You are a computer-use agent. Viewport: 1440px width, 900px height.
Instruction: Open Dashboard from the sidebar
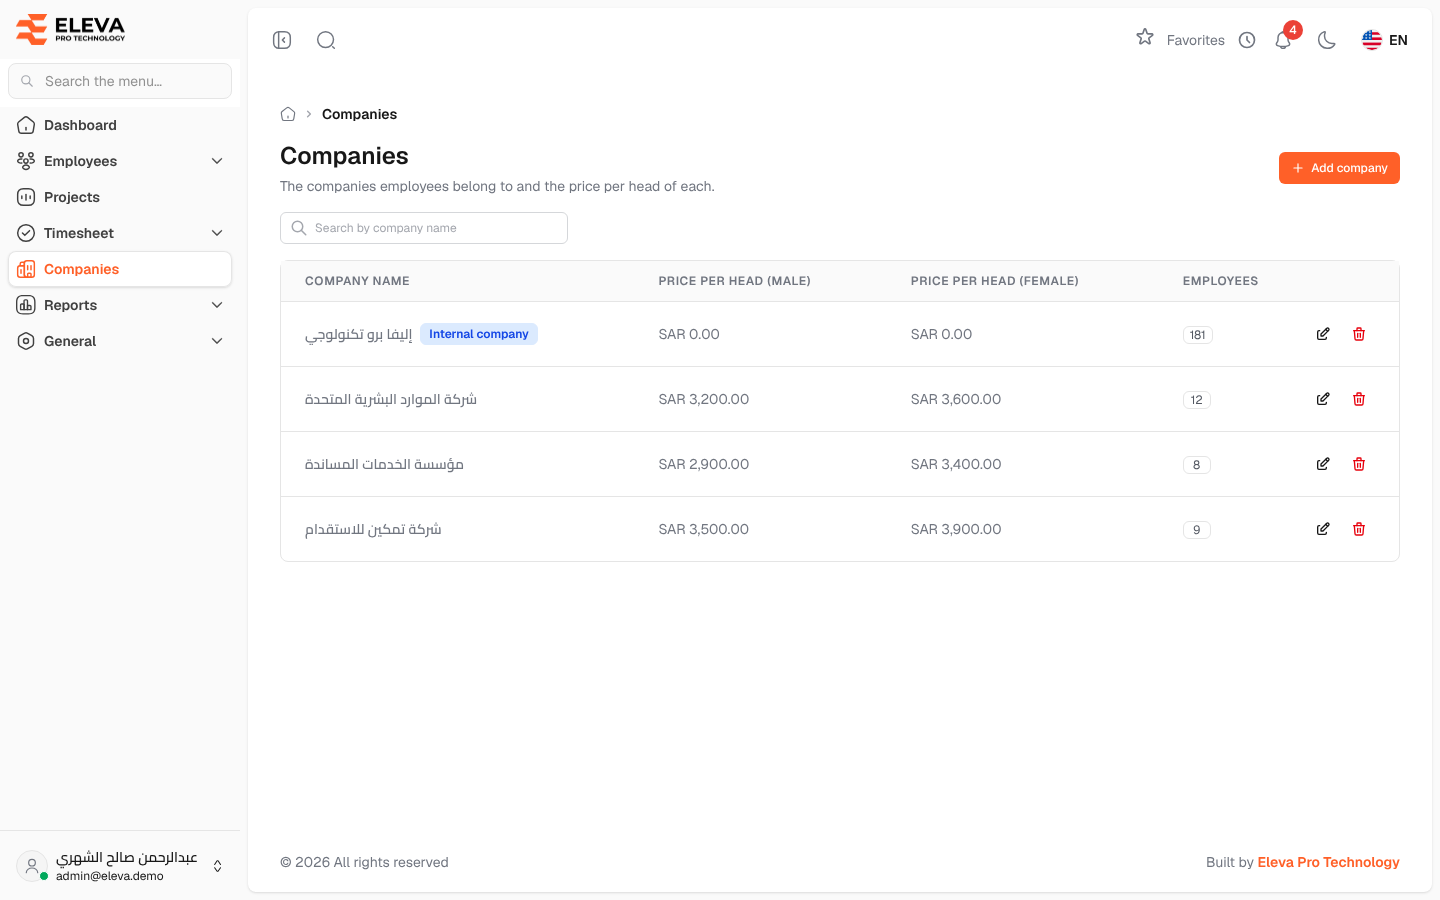[x=120, y=125]
